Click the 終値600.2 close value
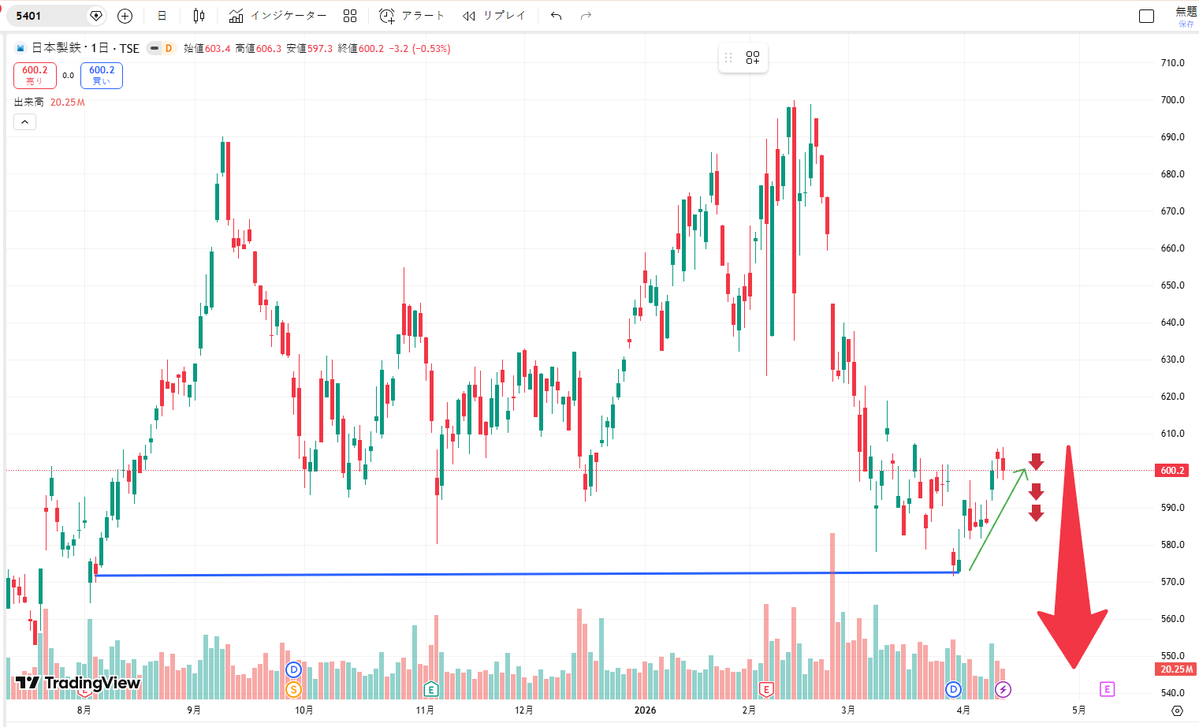Viewport: 1199px width, 727px height. coord(361,48)
